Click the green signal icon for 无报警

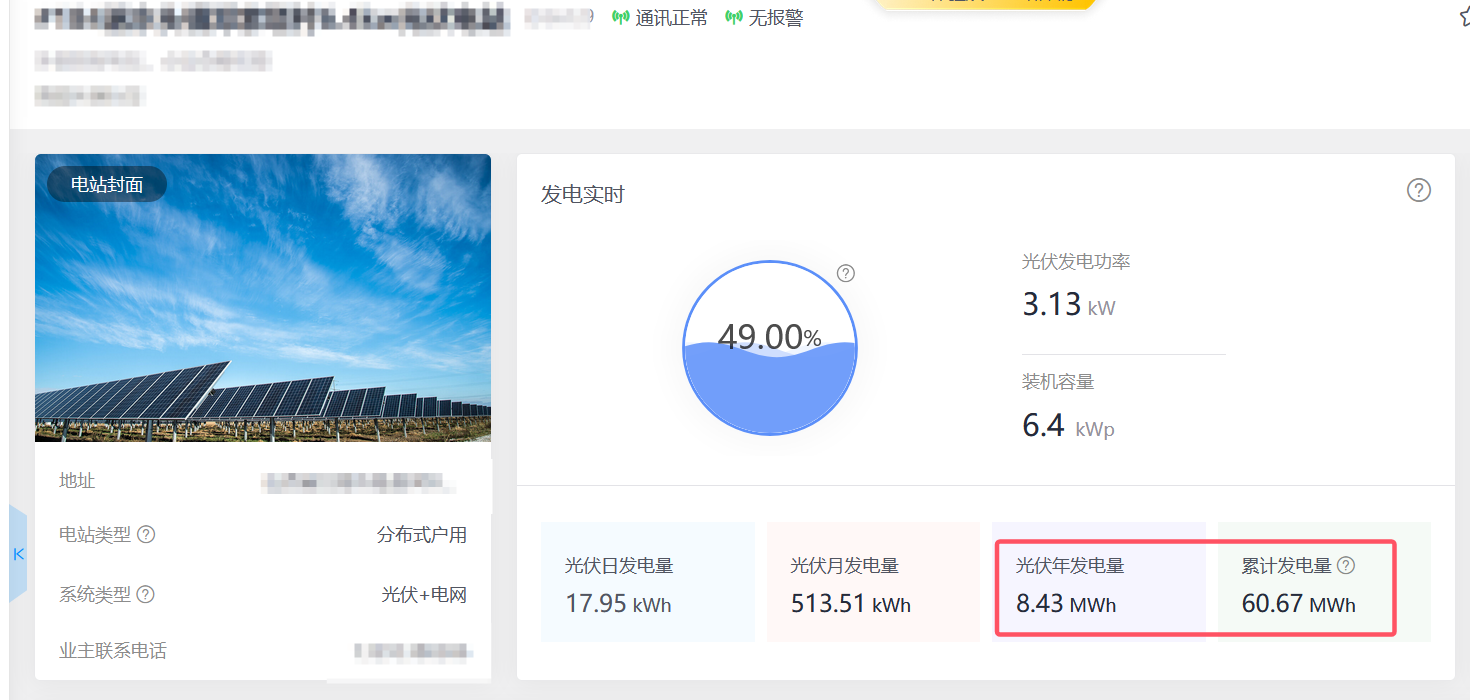(734, 18)
